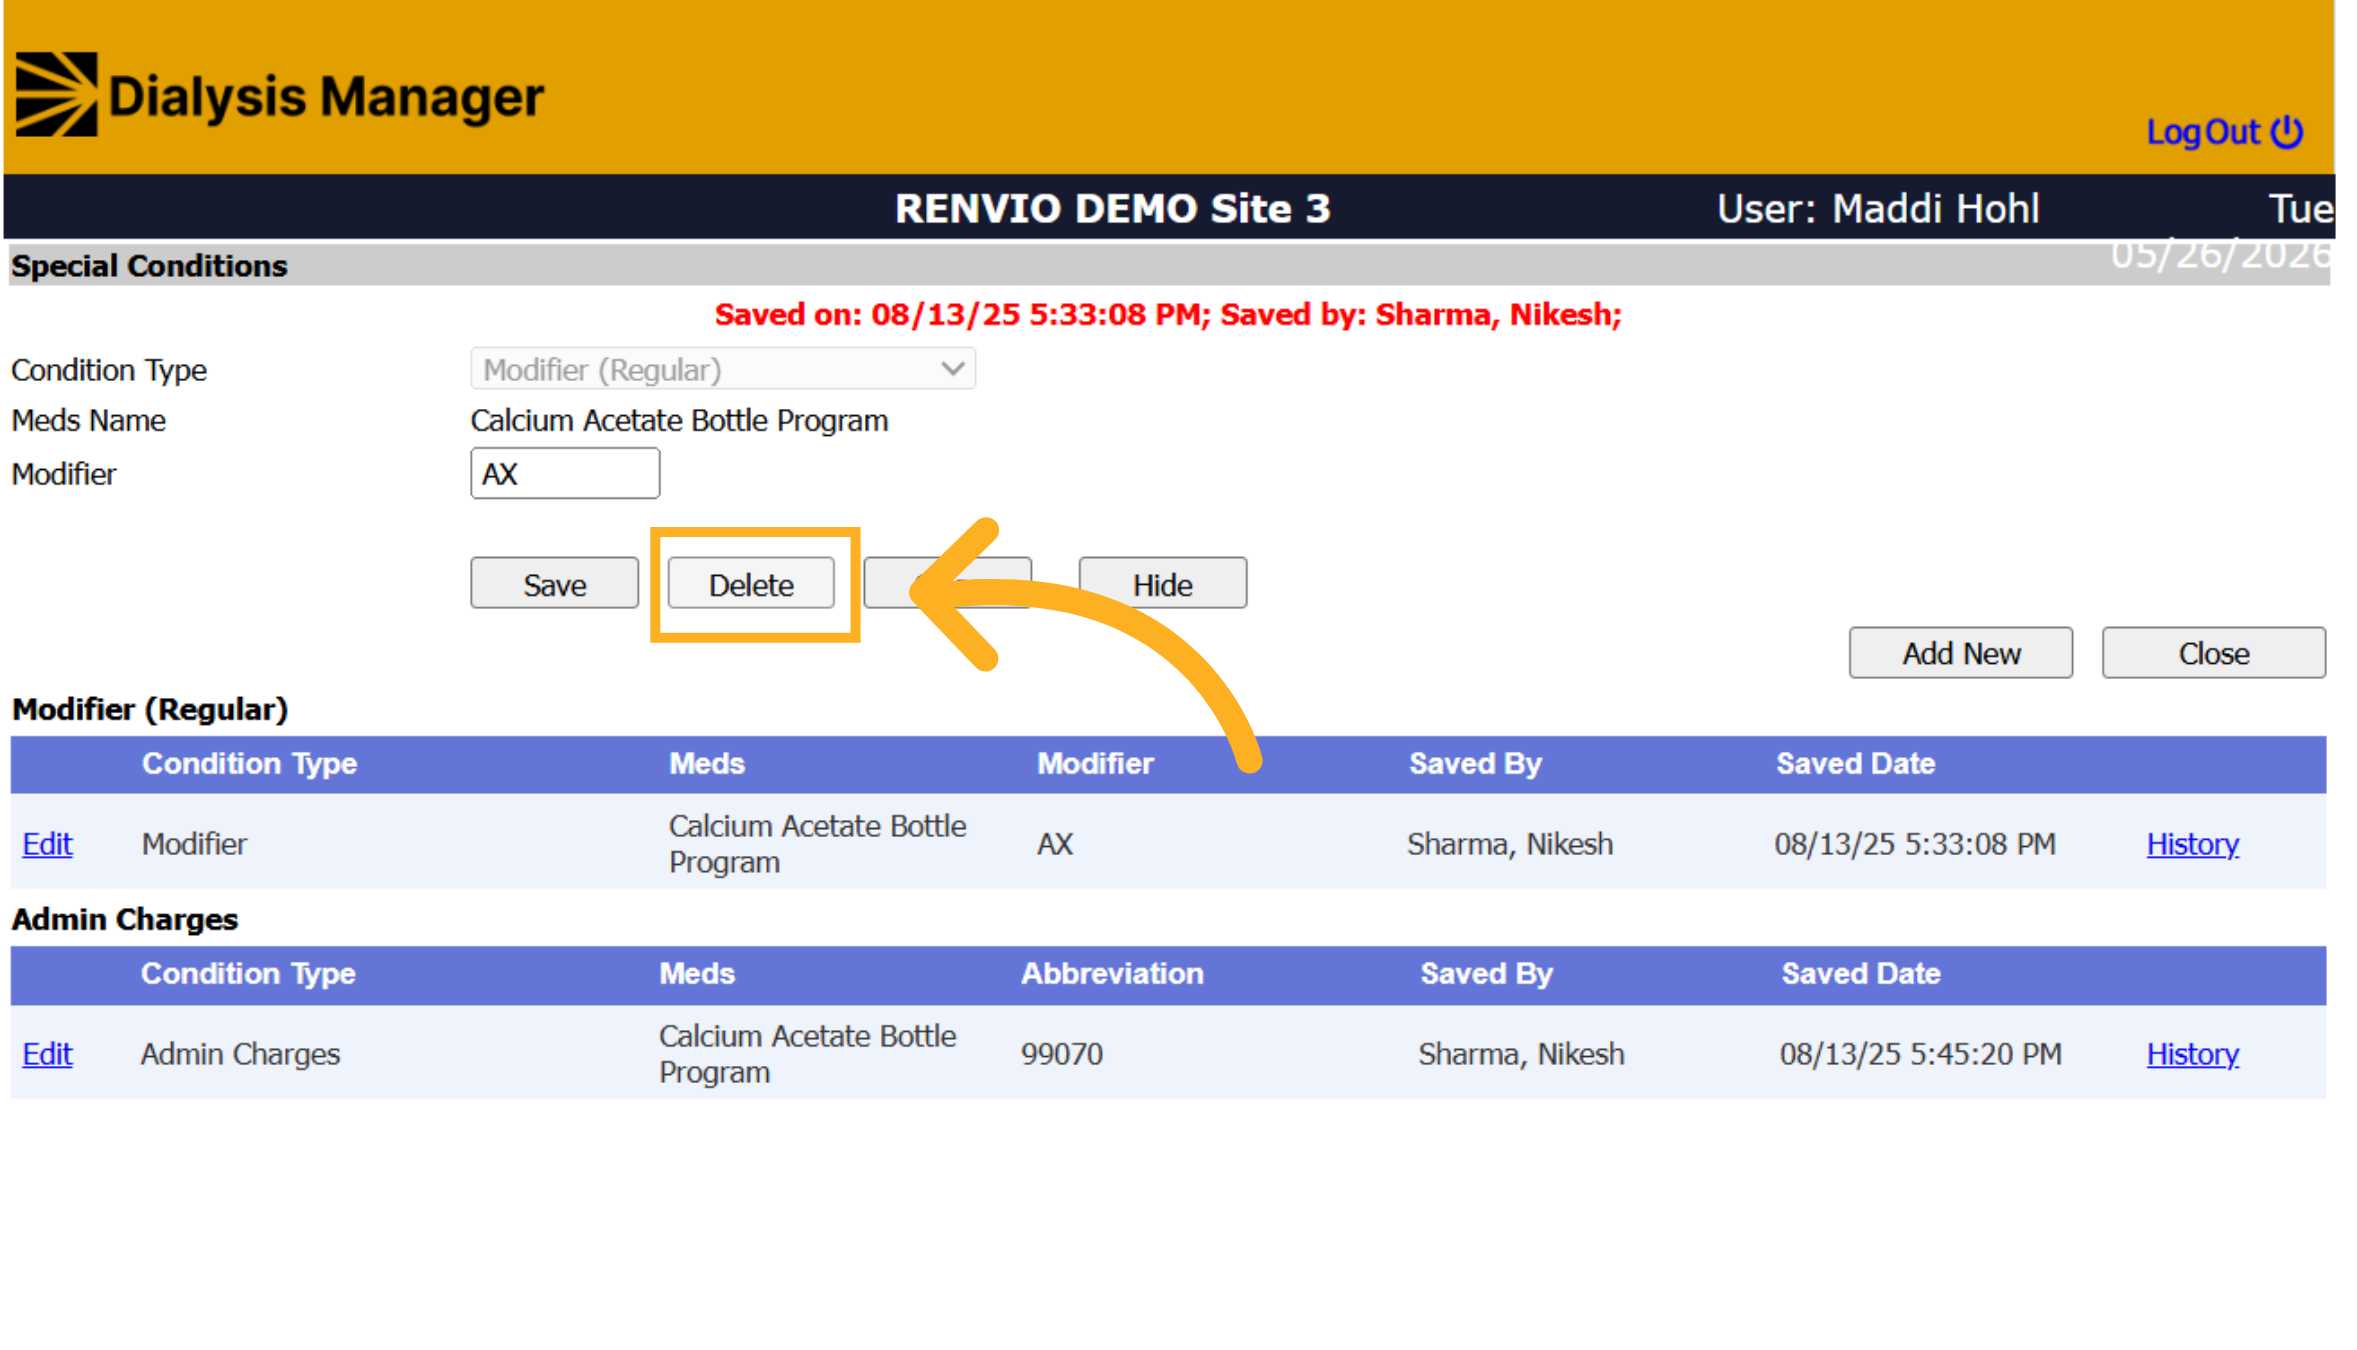Click the Meds header in Modifier table
This screenshot has width=2357, height=1350.
pos(707,764)
